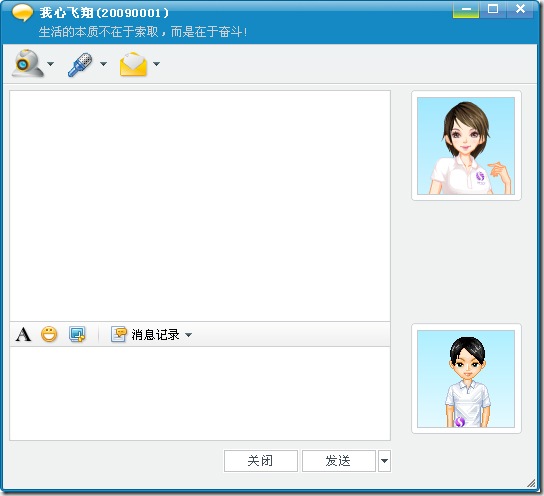Expand the mail options dropdown arrow
The height and width of the screenshot is (496, 544).
coord(156,64)
